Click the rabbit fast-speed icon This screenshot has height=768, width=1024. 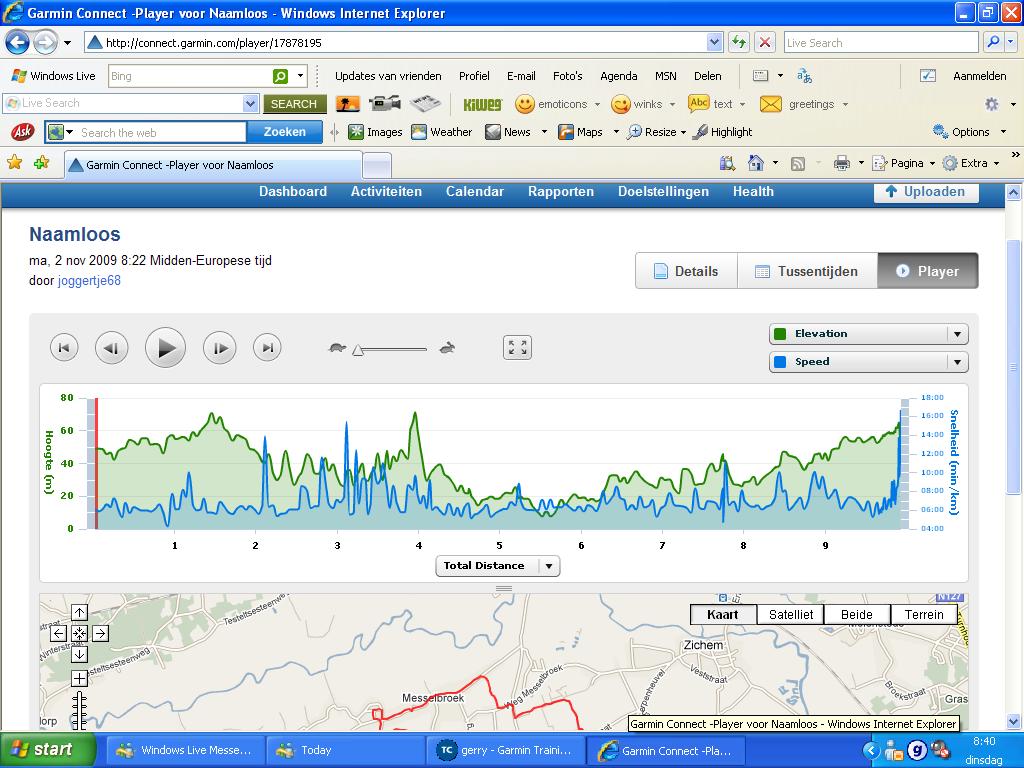click(x=447, y=348)
